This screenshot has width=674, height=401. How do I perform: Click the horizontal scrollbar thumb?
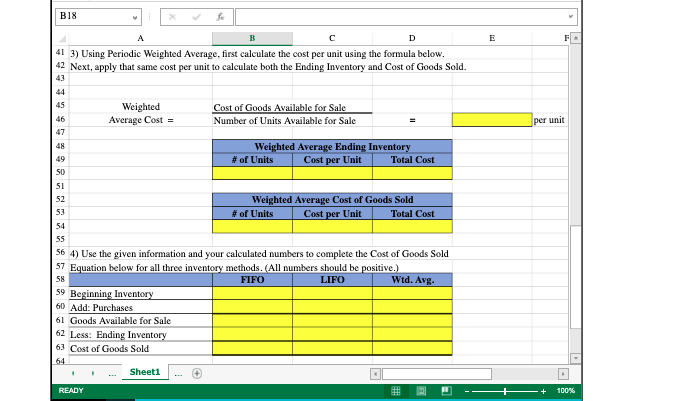point(437,374)
